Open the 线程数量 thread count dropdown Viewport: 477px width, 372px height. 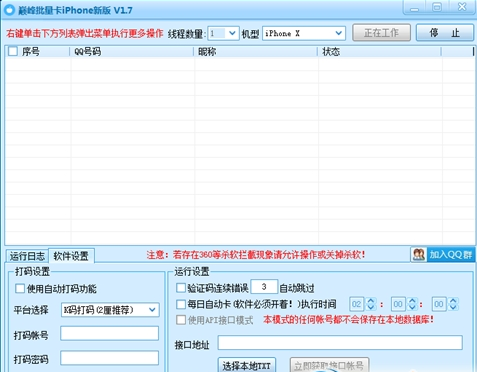click(x=223, y=33)
